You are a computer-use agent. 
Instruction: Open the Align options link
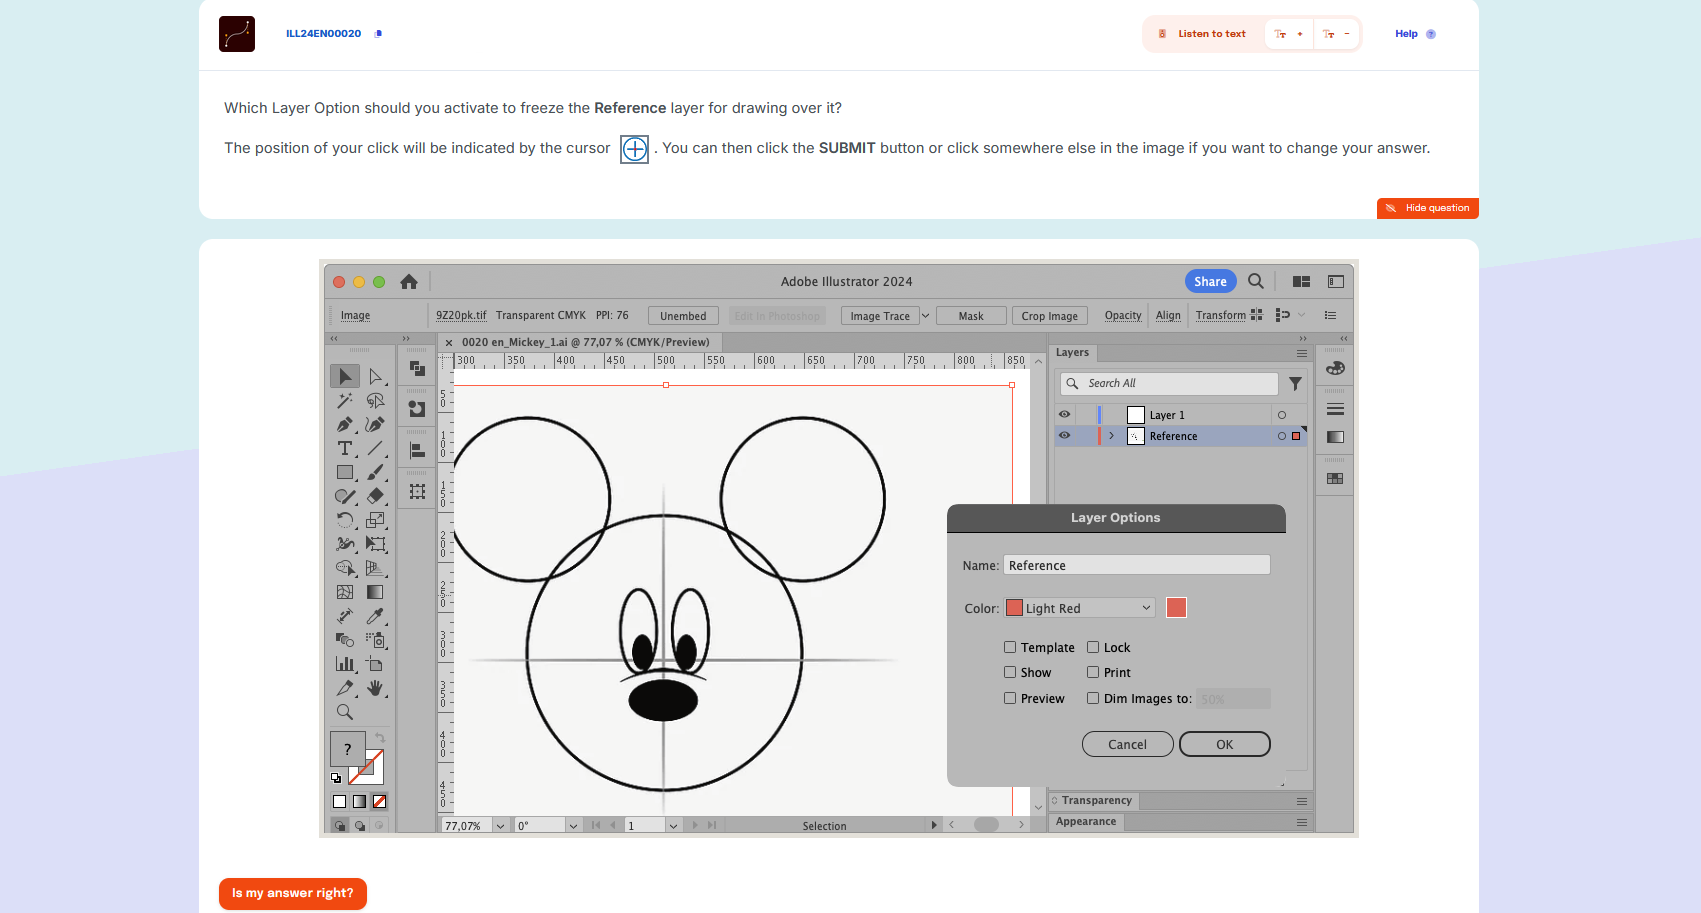click(1168, 316)
